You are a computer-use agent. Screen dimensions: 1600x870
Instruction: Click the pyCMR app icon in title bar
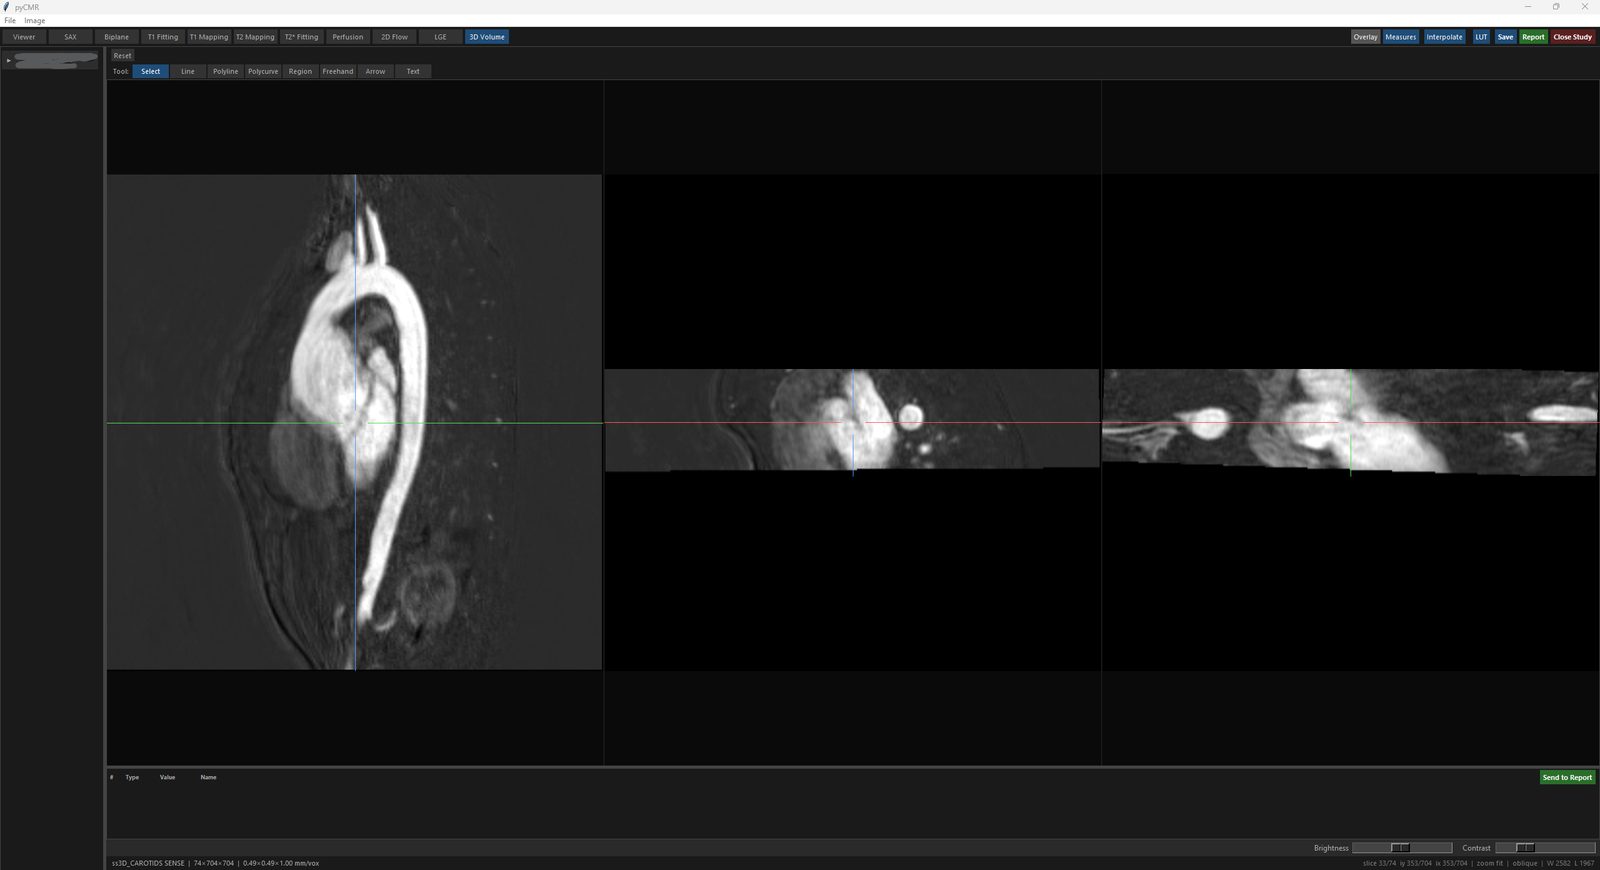tap(7, 7)
